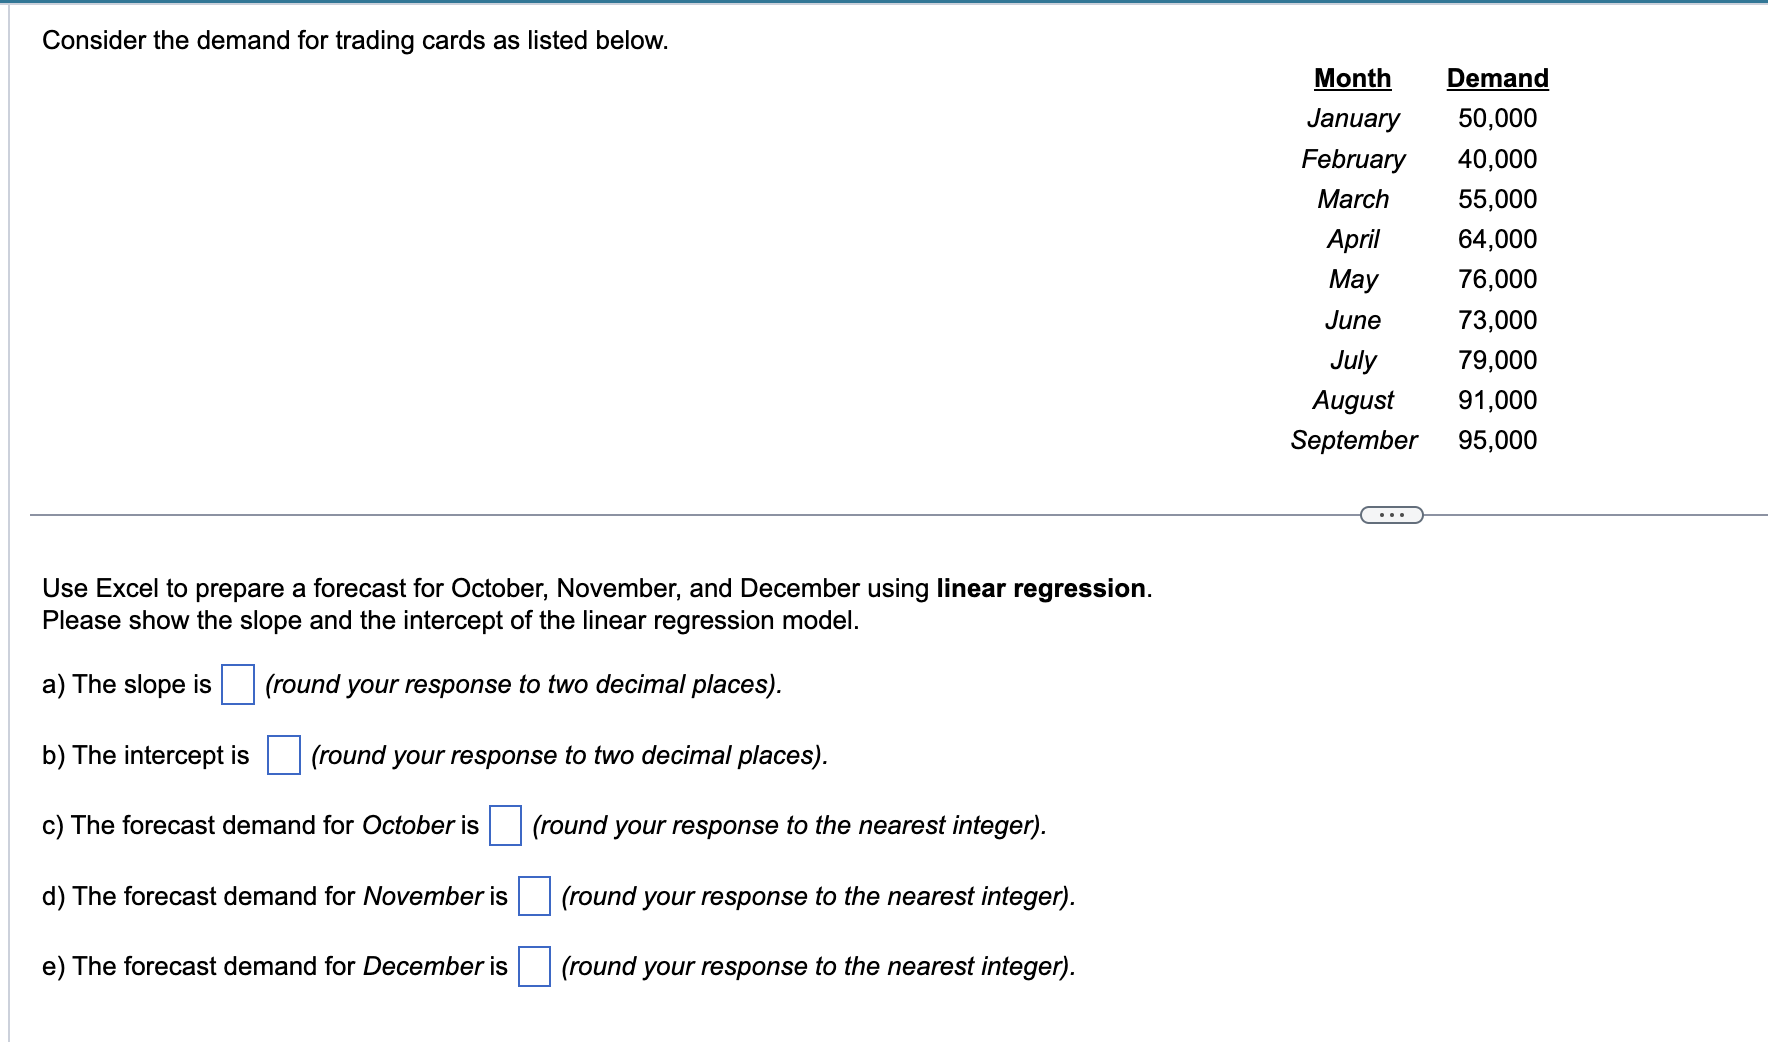
Task: Click the October forecast input box
Action: [506, 828]
